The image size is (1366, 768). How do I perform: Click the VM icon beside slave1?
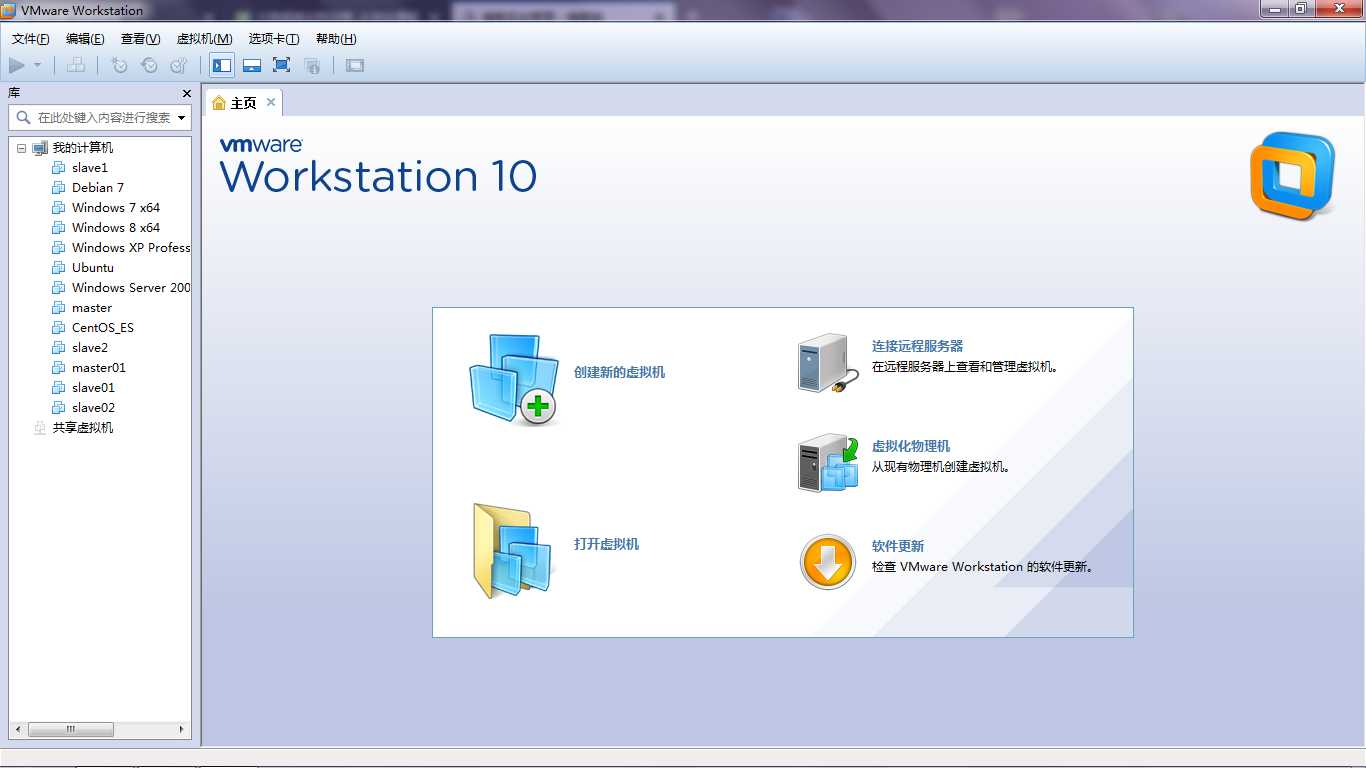[x=58, y=168]
